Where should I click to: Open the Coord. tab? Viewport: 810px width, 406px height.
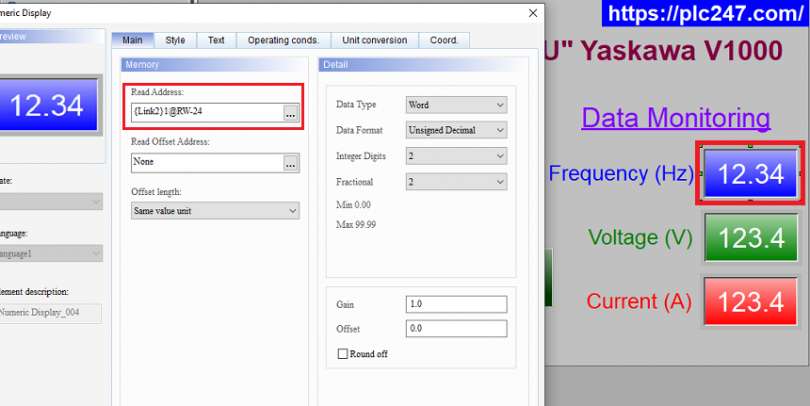[444, 40]
